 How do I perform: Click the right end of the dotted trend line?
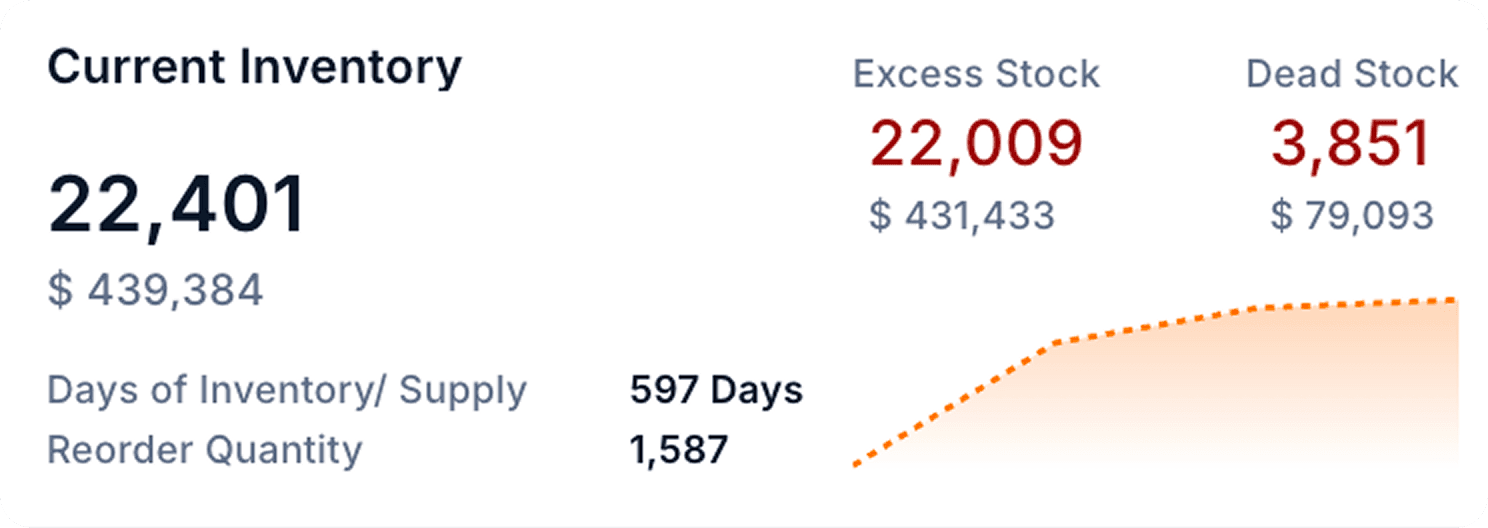coord(1455,300)
